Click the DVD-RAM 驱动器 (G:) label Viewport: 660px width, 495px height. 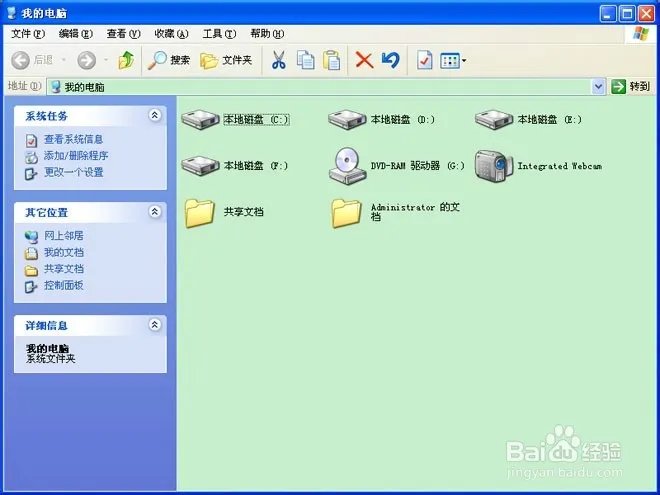point(418,166)
